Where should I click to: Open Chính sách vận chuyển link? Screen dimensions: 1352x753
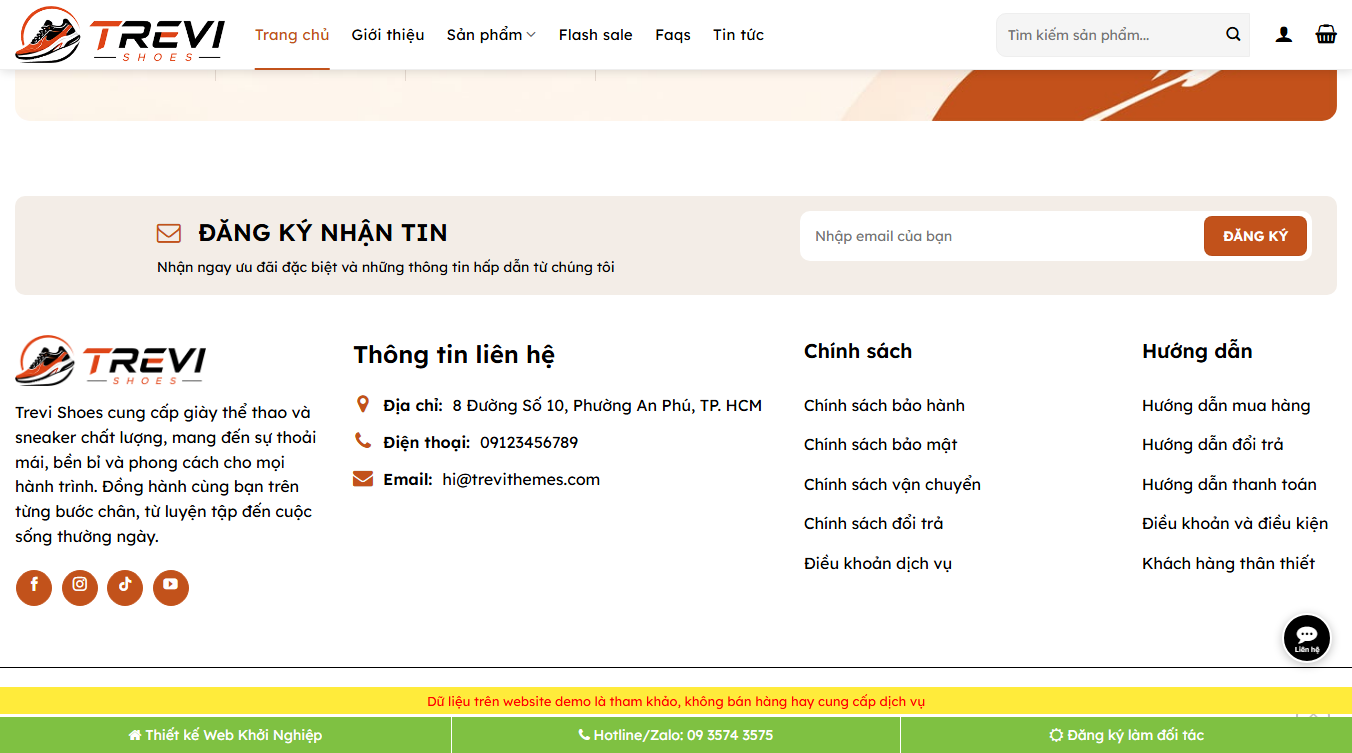(892, 484)
